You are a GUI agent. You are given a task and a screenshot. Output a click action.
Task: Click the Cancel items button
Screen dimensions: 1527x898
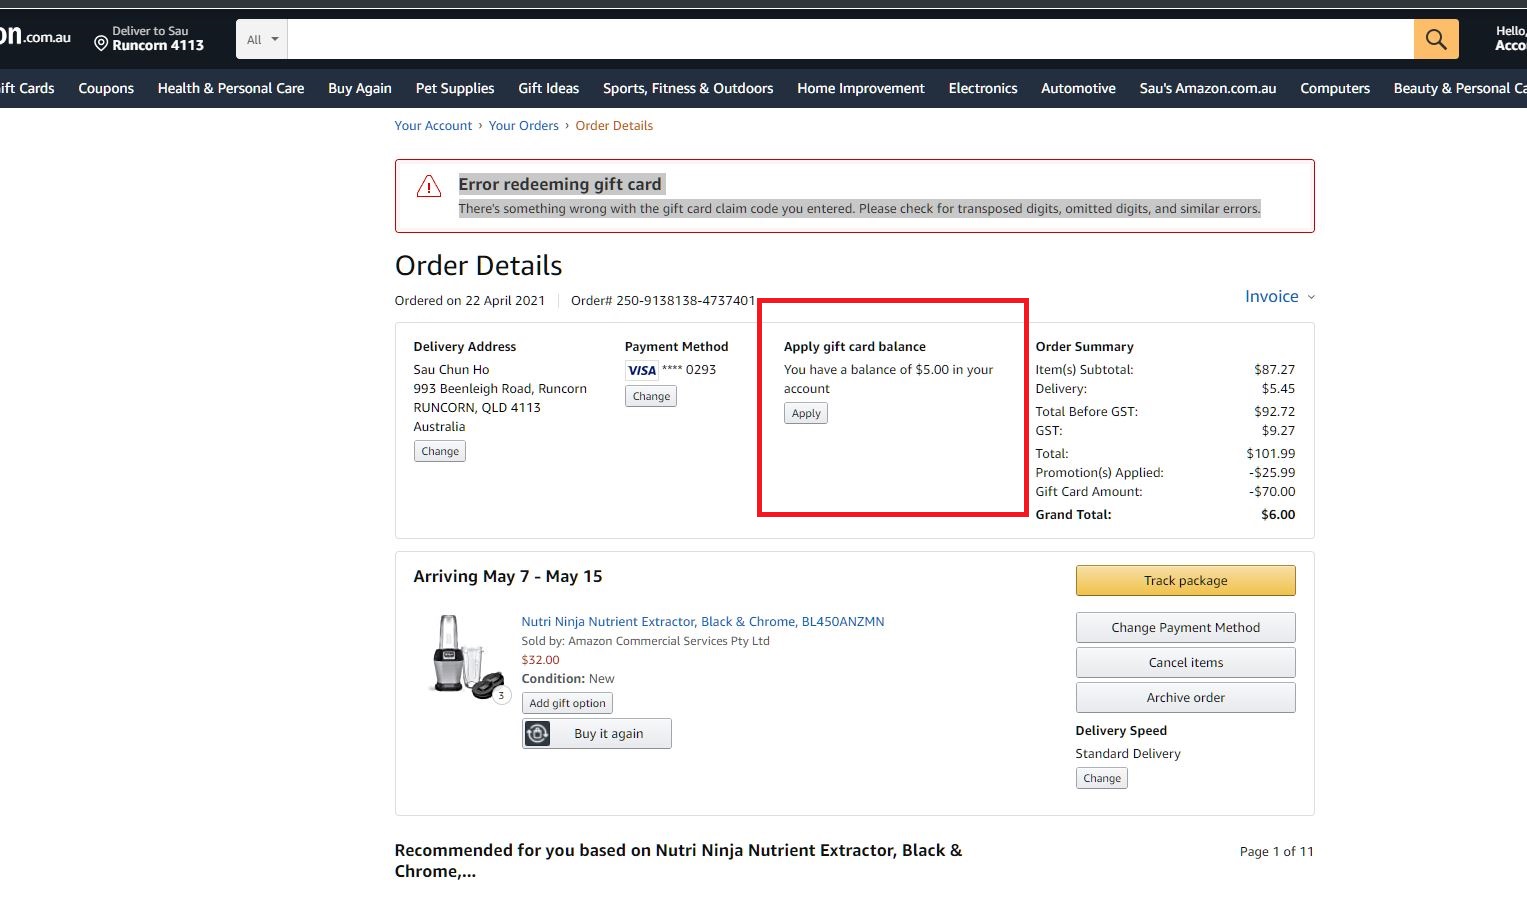(x=1186, y=663)
